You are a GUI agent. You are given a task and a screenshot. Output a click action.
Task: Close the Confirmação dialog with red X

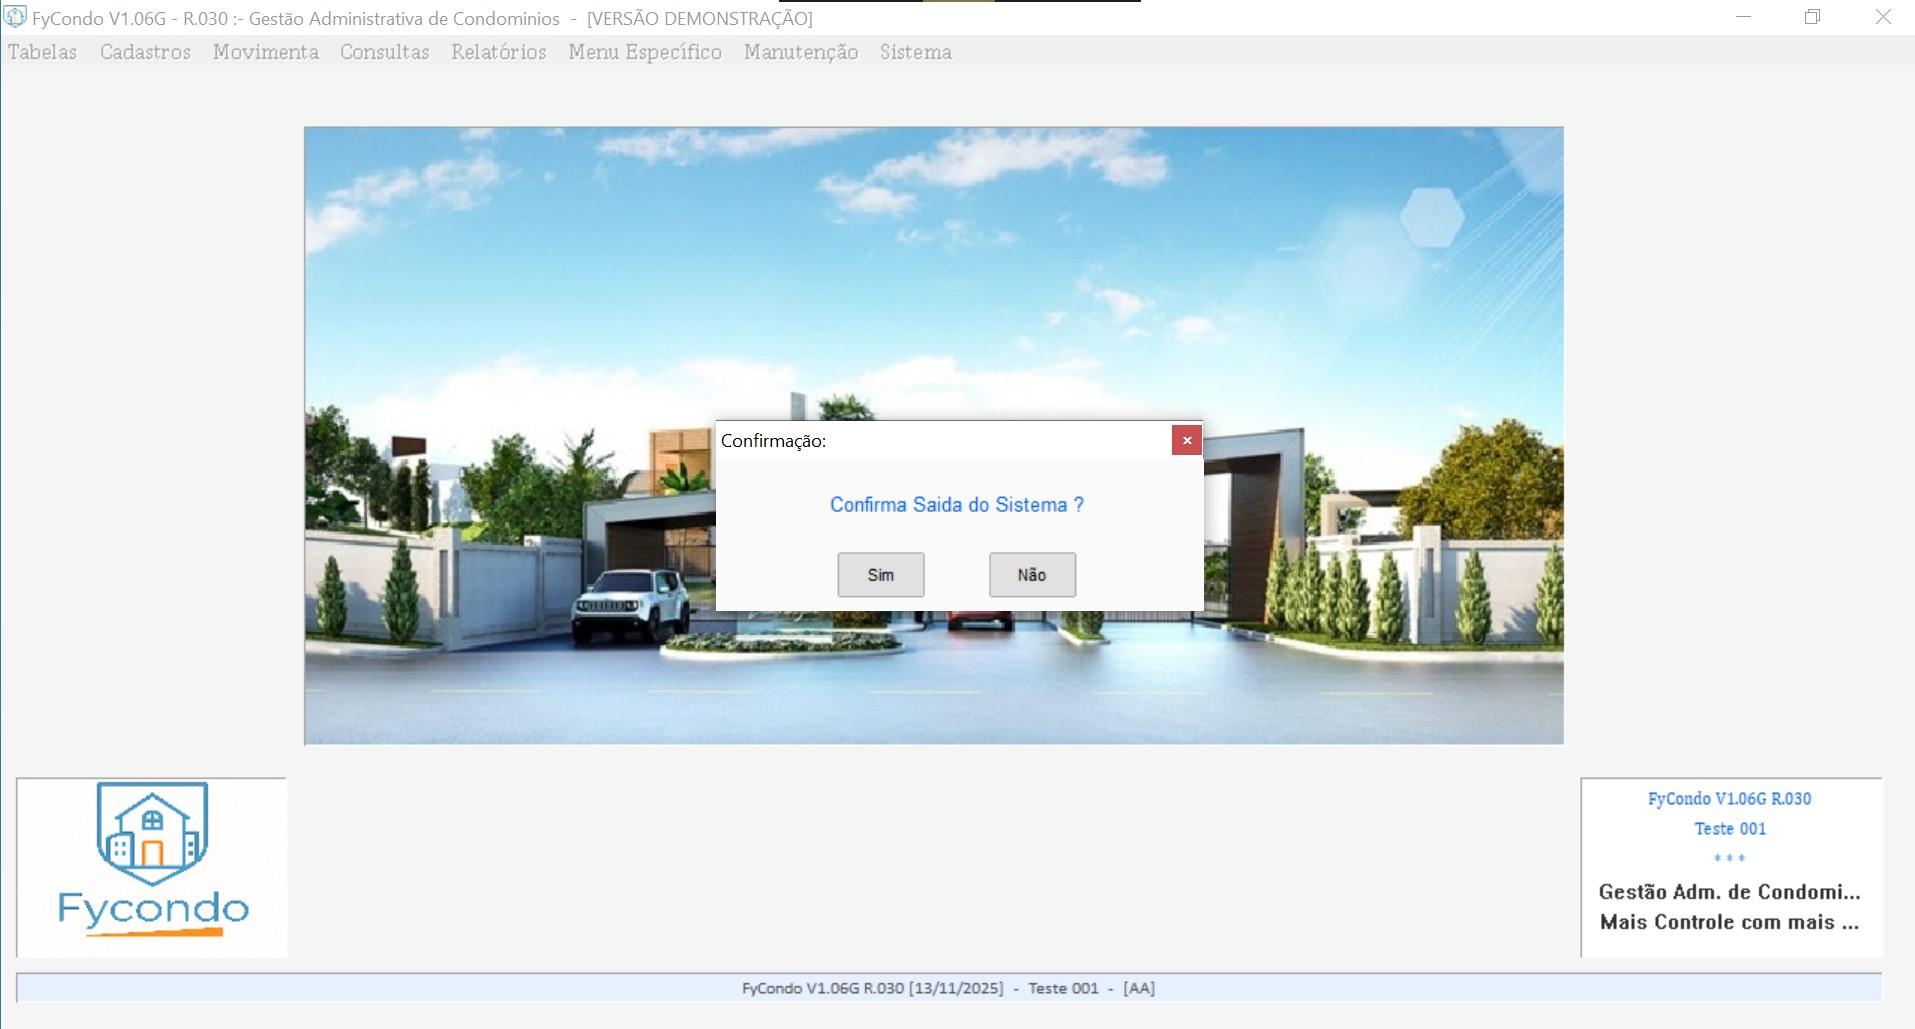1186,440
